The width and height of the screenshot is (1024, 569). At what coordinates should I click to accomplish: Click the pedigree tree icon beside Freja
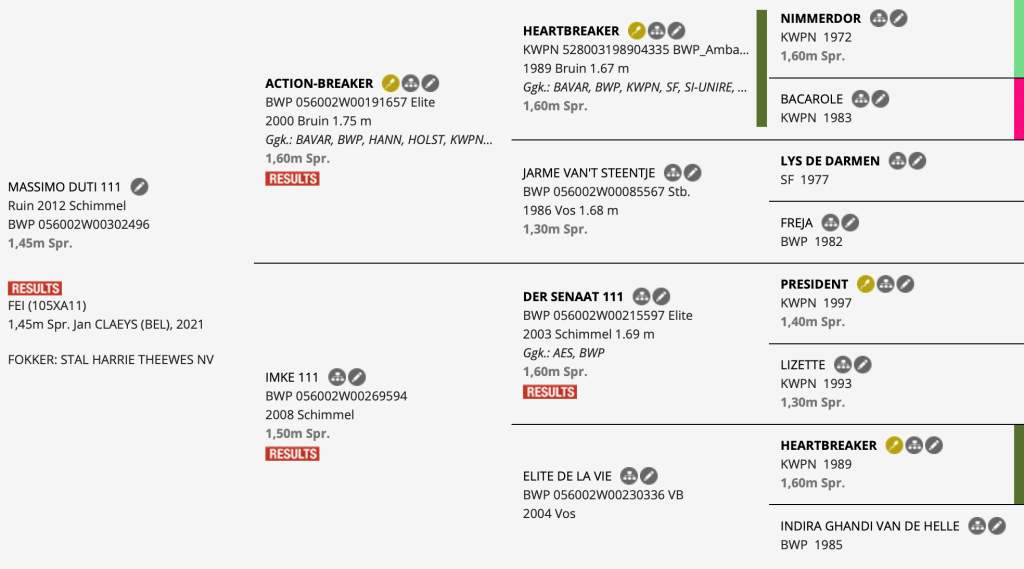pos(830,222)
